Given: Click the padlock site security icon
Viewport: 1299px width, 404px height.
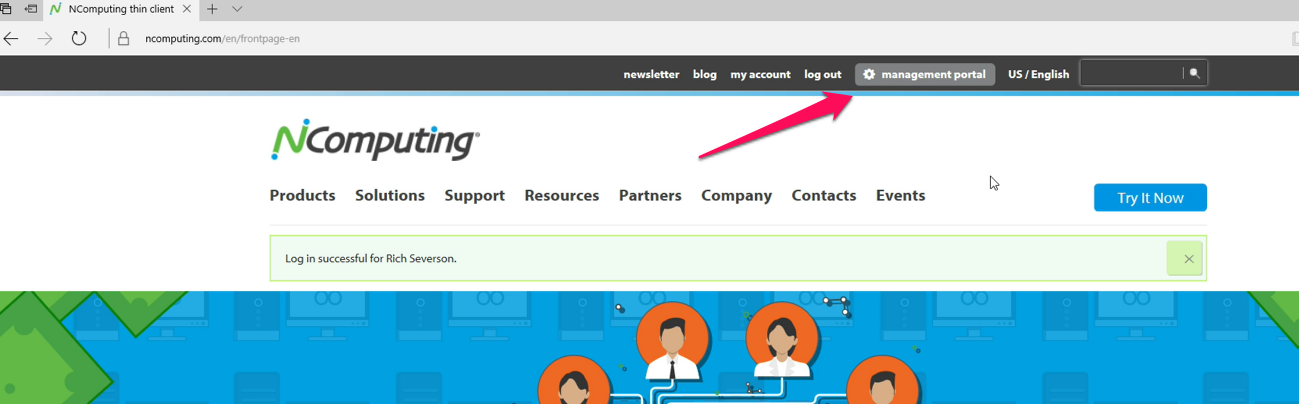Looking at the screenshot, I should click(124, 39).
